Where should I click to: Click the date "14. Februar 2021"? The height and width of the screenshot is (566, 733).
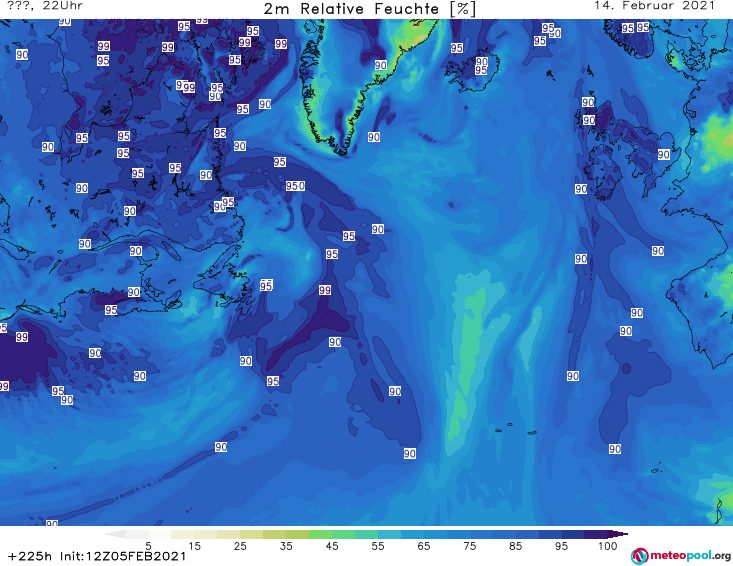(x=654, y=6)
